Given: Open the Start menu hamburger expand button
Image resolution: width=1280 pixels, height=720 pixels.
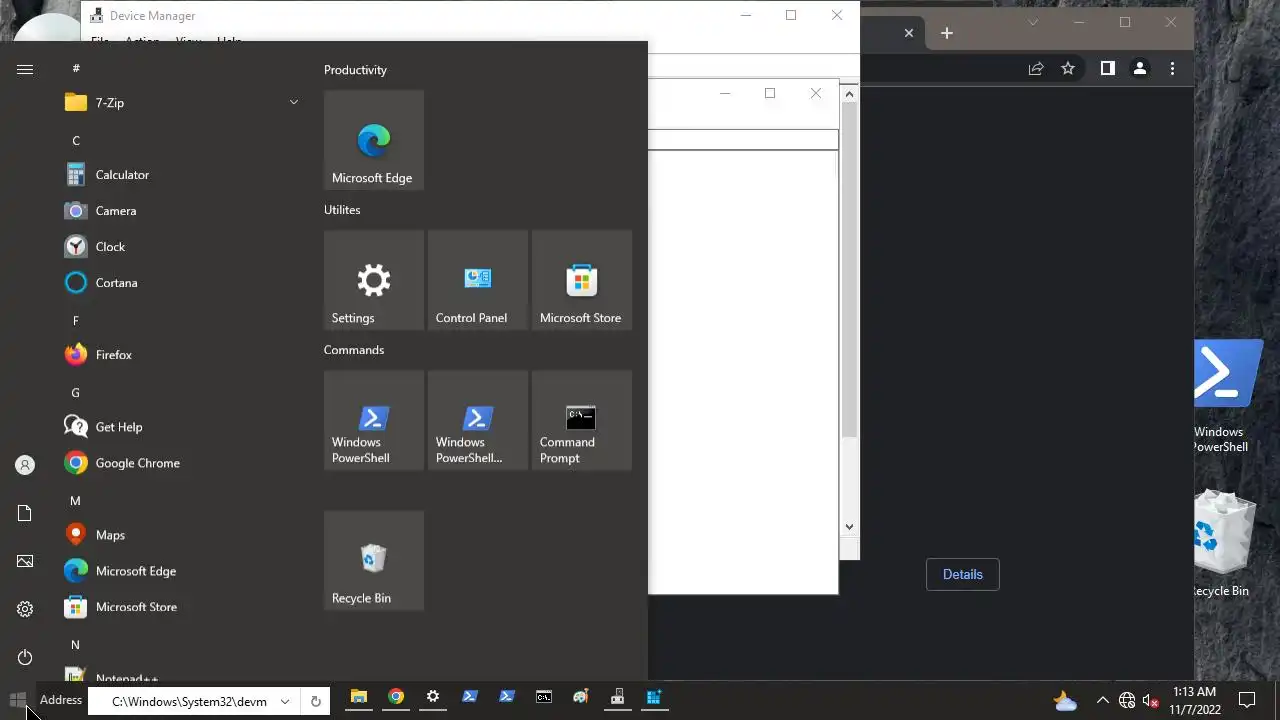Looking at the screenshot, I should (25, 69).
